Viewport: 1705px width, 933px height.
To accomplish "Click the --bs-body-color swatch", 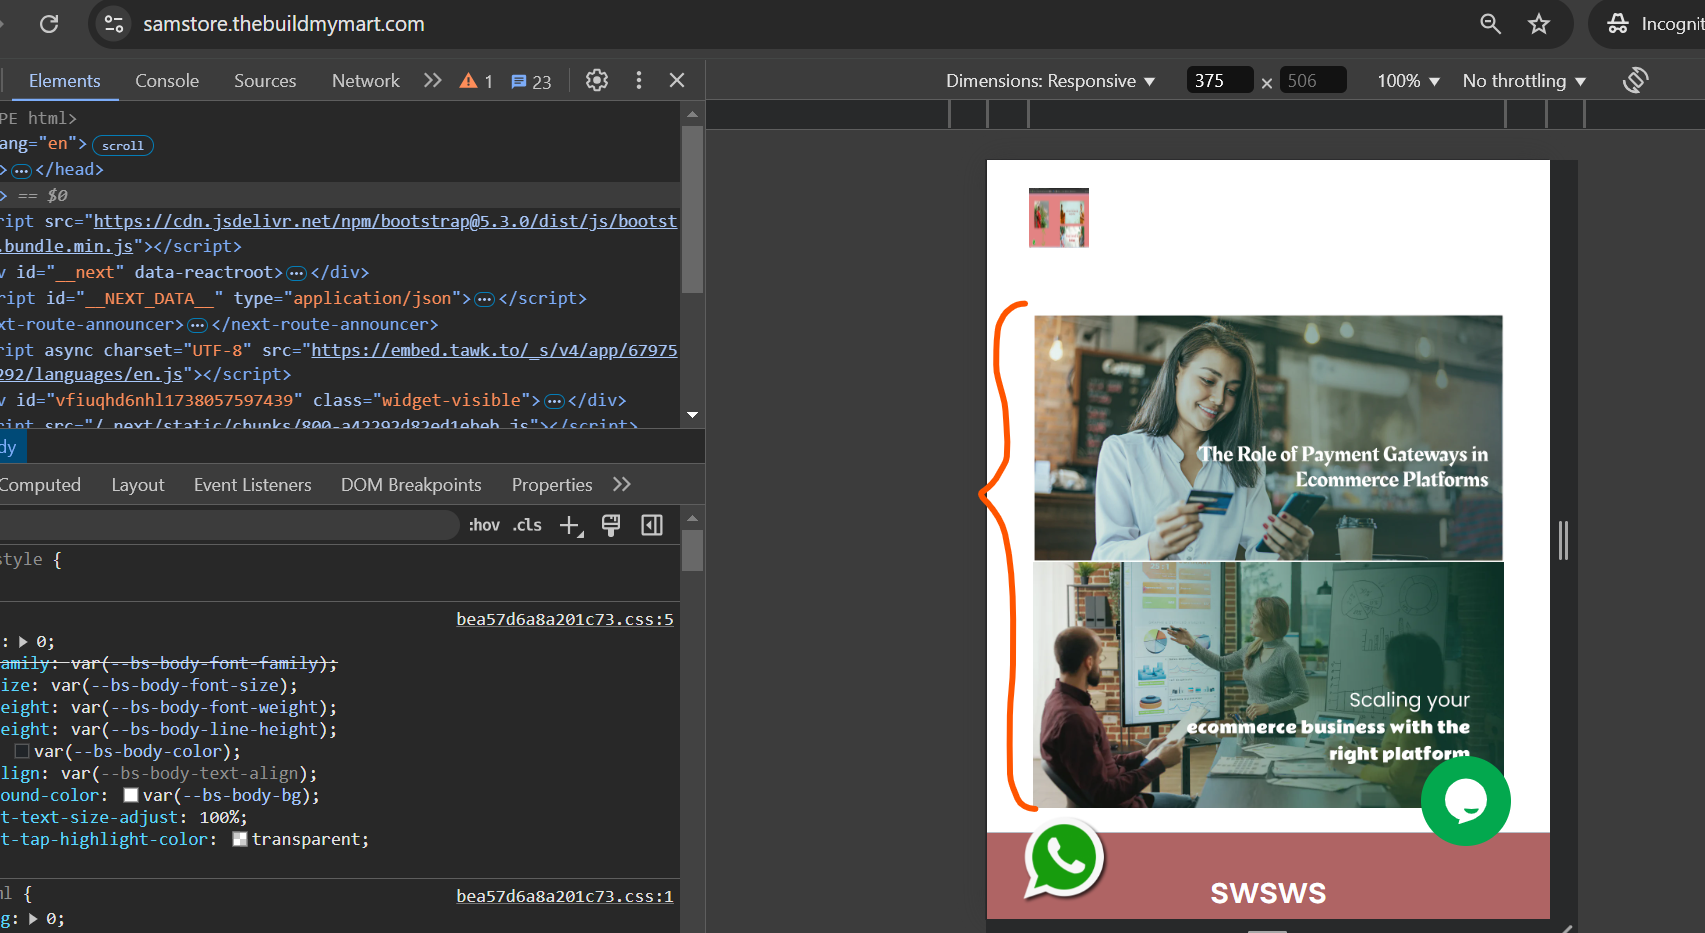I will tap(22, 751).
